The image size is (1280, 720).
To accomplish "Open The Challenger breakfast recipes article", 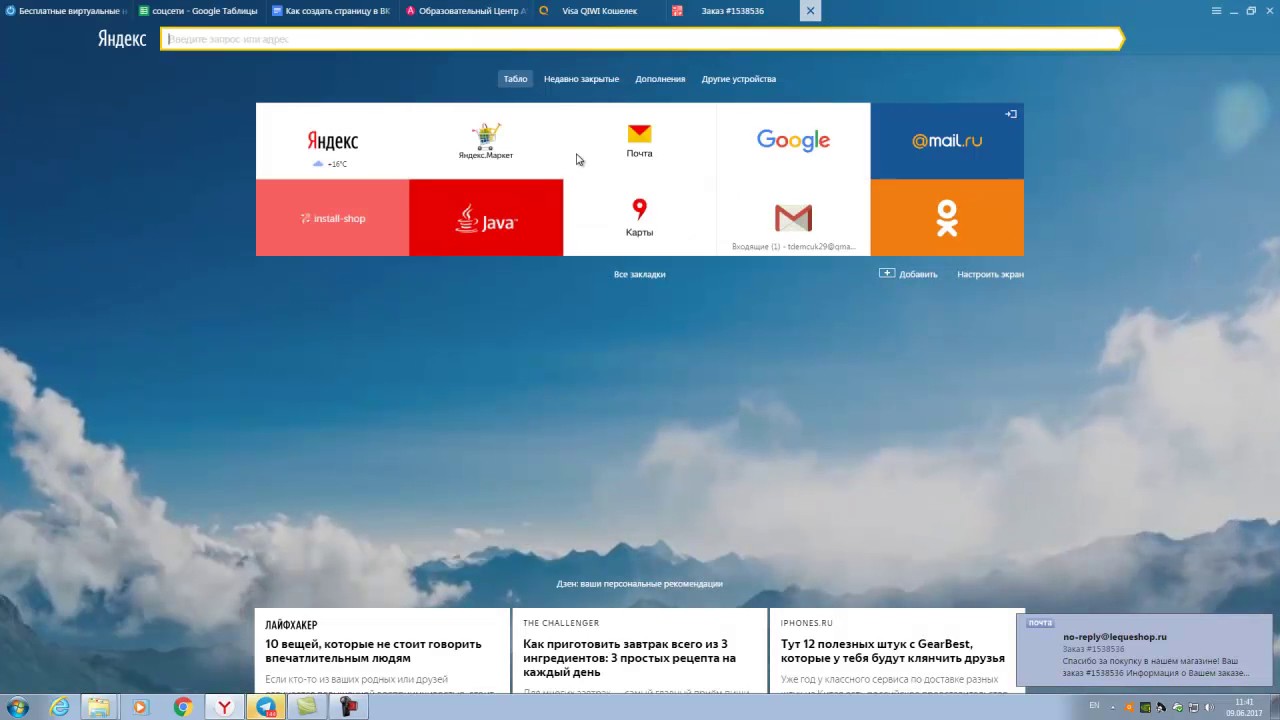I will [640, 651].
